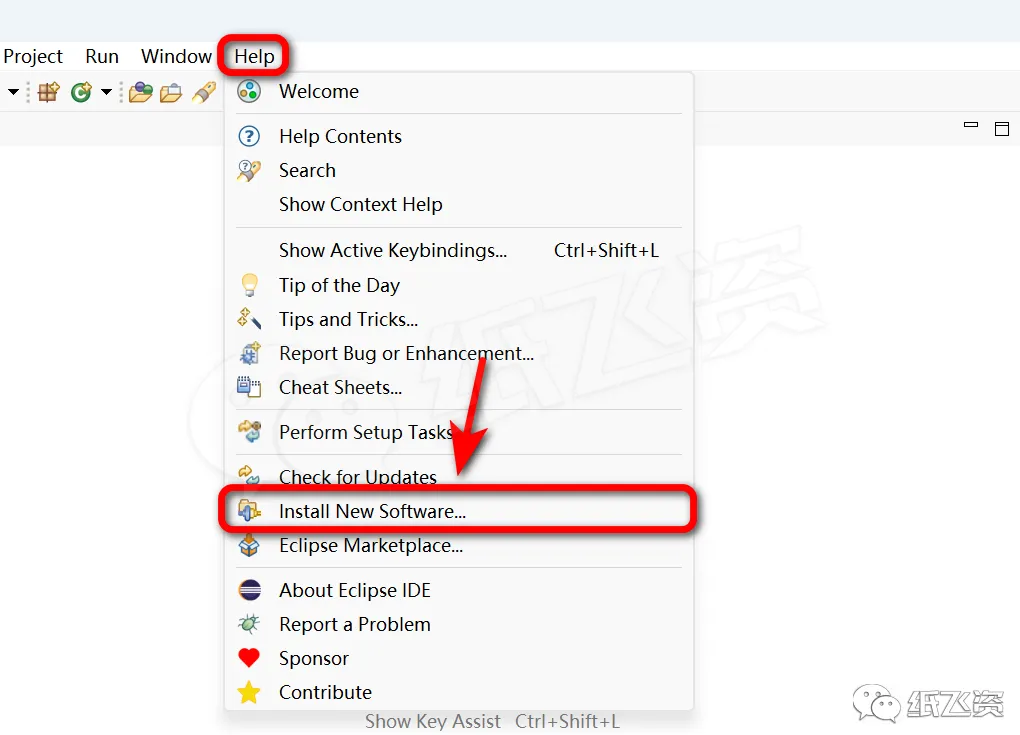The image size is (1020, 735).
Task: Click the Help Contents question mark icon
Action: pos(249,137)
